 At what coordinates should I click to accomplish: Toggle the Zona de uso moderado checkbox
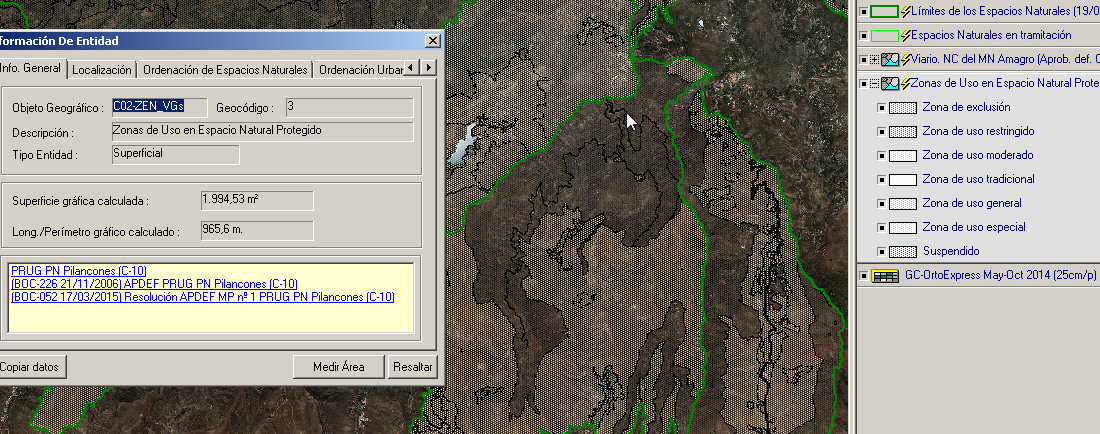[881, 156]
